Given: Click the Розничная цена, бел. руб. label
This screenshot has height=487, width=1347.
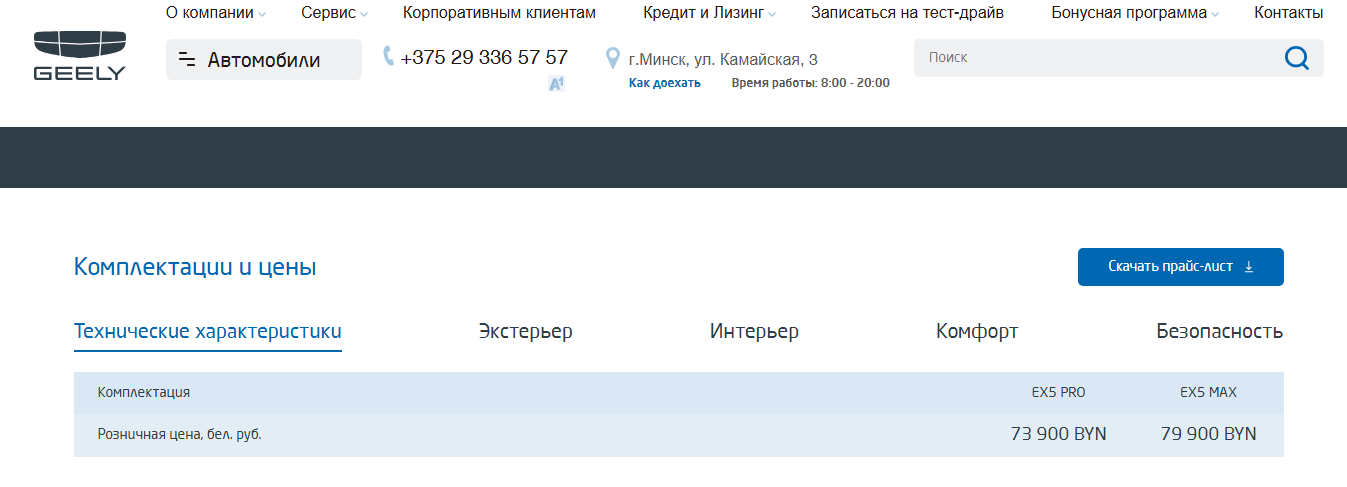Looking at the screenshot, I should pos(180,435).
